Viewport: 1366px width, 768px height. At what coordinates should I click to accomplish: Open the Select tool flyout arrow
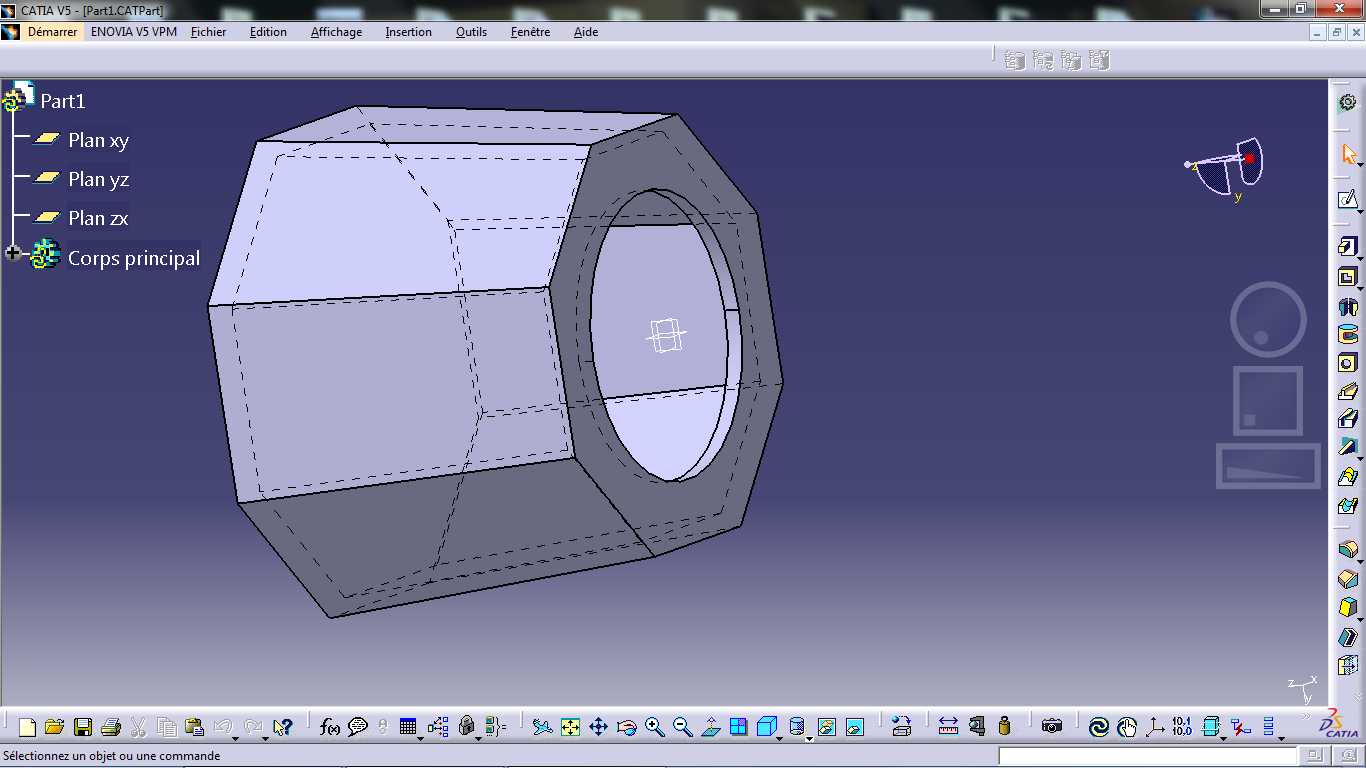click(x=1360, y=164)
